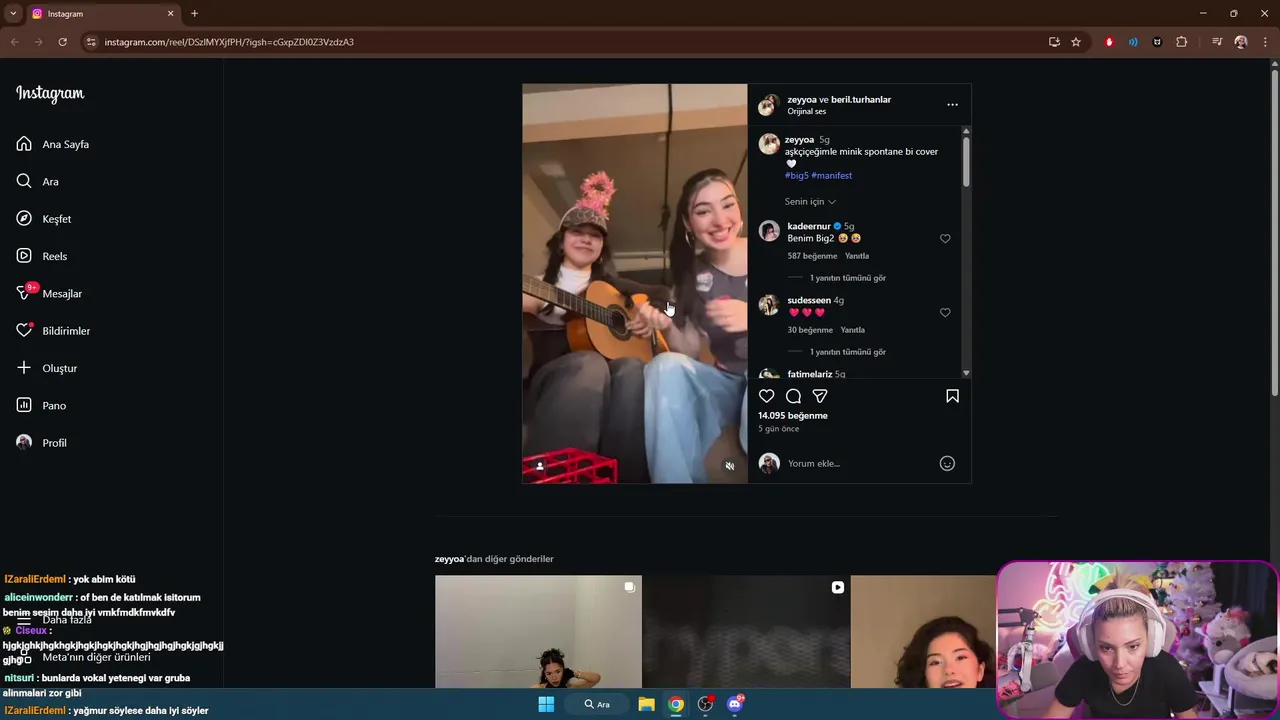Open new browser tab
The height and width of the screenshot is (720, 1280).
click(194, 13)
